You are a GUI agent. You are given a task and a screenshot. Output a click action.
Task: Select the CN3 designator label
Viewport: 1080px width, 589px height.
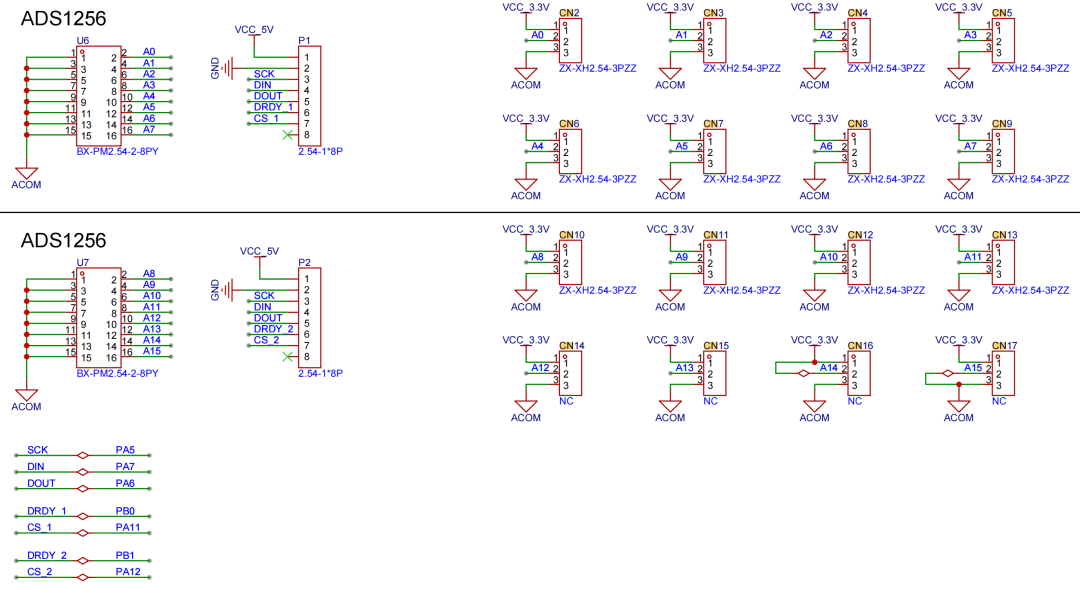(714, 13)
